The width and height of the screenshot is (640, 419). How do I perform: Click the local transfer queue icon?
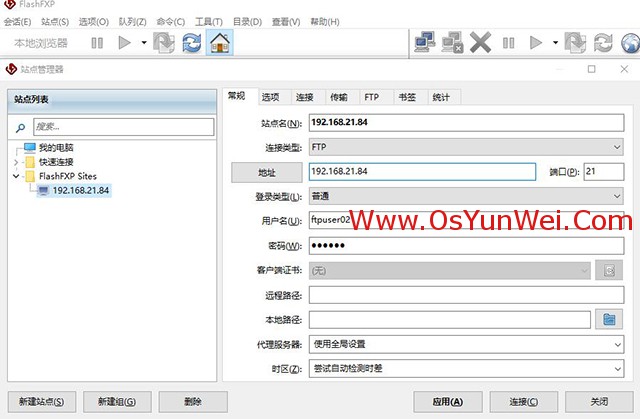164,42
